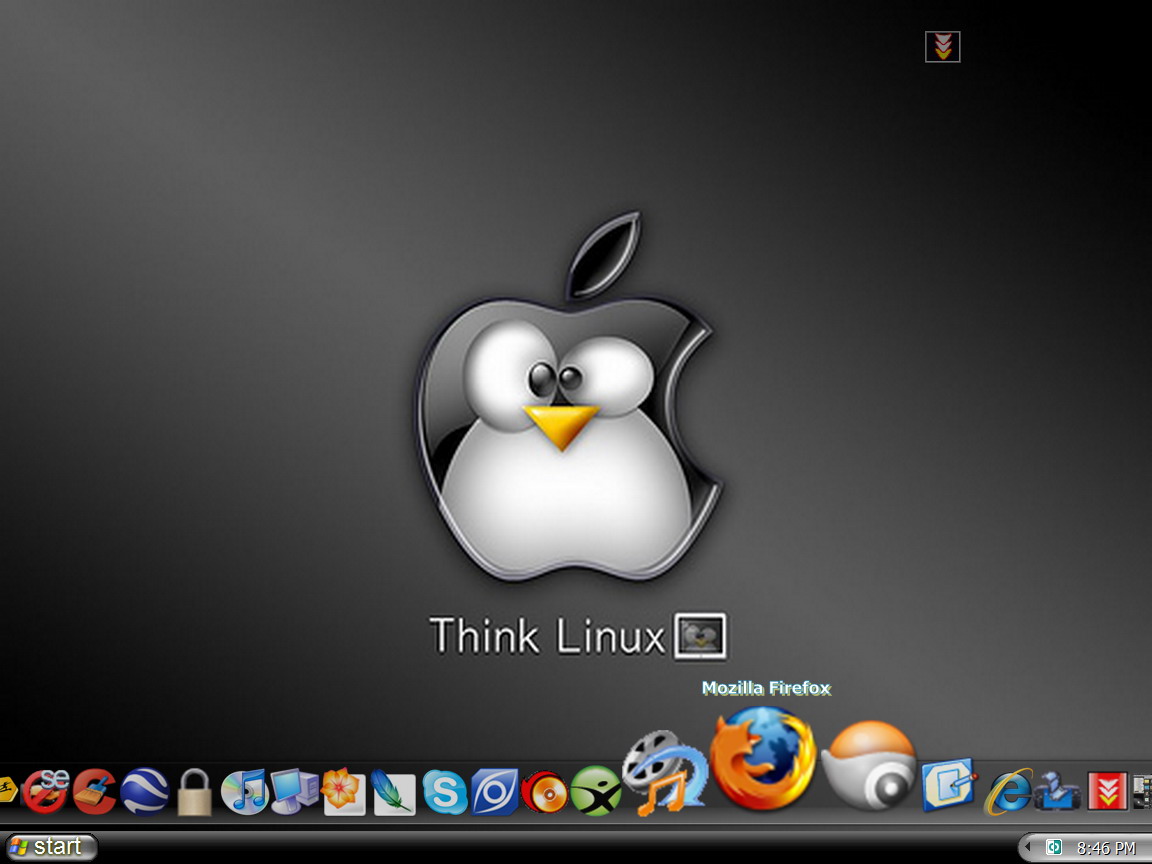Screen dimensions: 1152x864
Task: Click the Start button
Action: coord(50,846)
